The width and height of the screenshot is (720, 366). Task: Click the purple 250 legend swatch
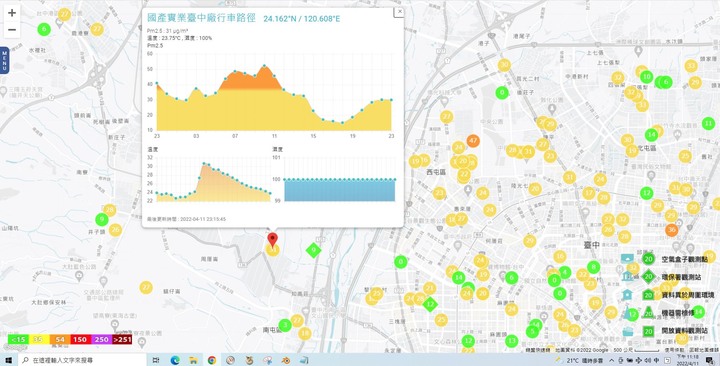(101, 340)
